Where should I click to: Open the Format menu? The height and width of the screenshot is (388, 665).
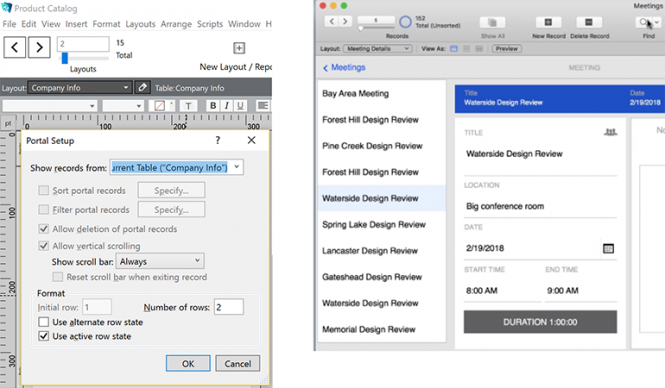click(x=106, y=24)
